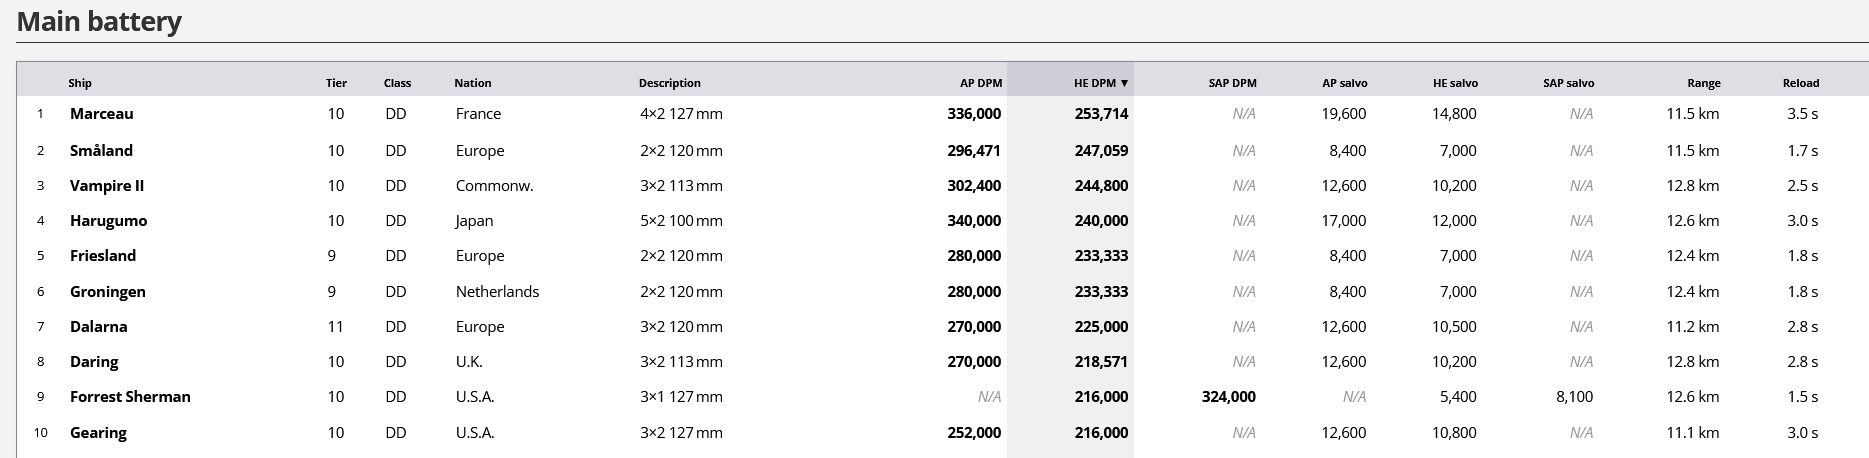
Task: Open the Småland ship entry
Action: coord(101,151)
